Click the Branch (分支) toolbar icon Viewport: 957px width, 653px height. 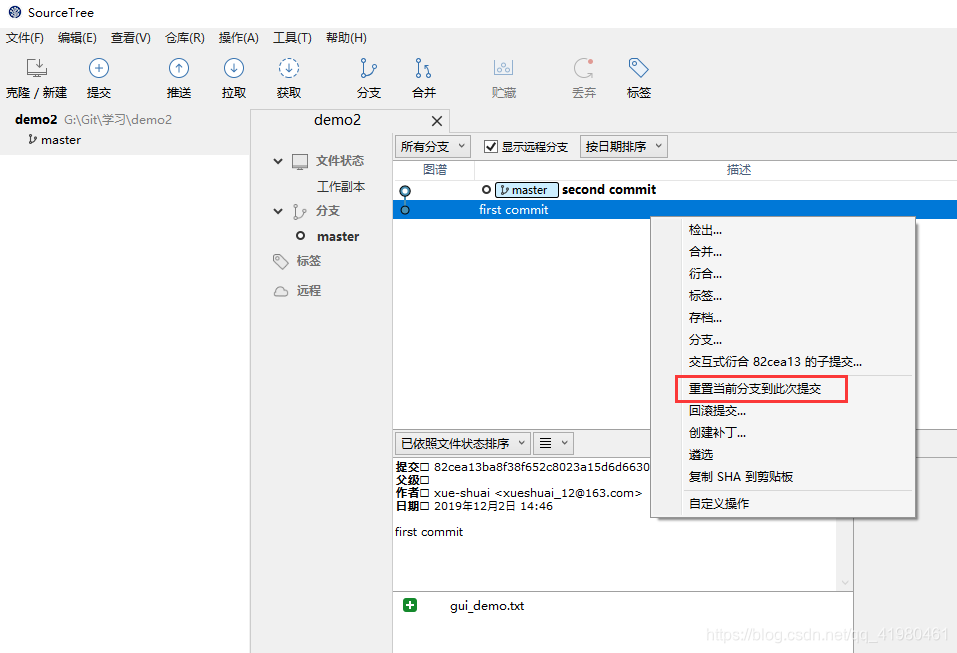[368, 68]
